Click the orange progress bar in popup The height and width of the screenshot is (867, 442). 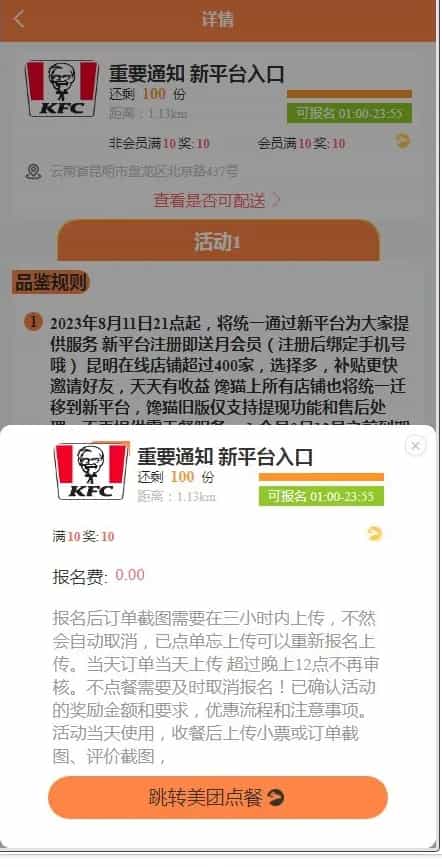pos(321,477)
